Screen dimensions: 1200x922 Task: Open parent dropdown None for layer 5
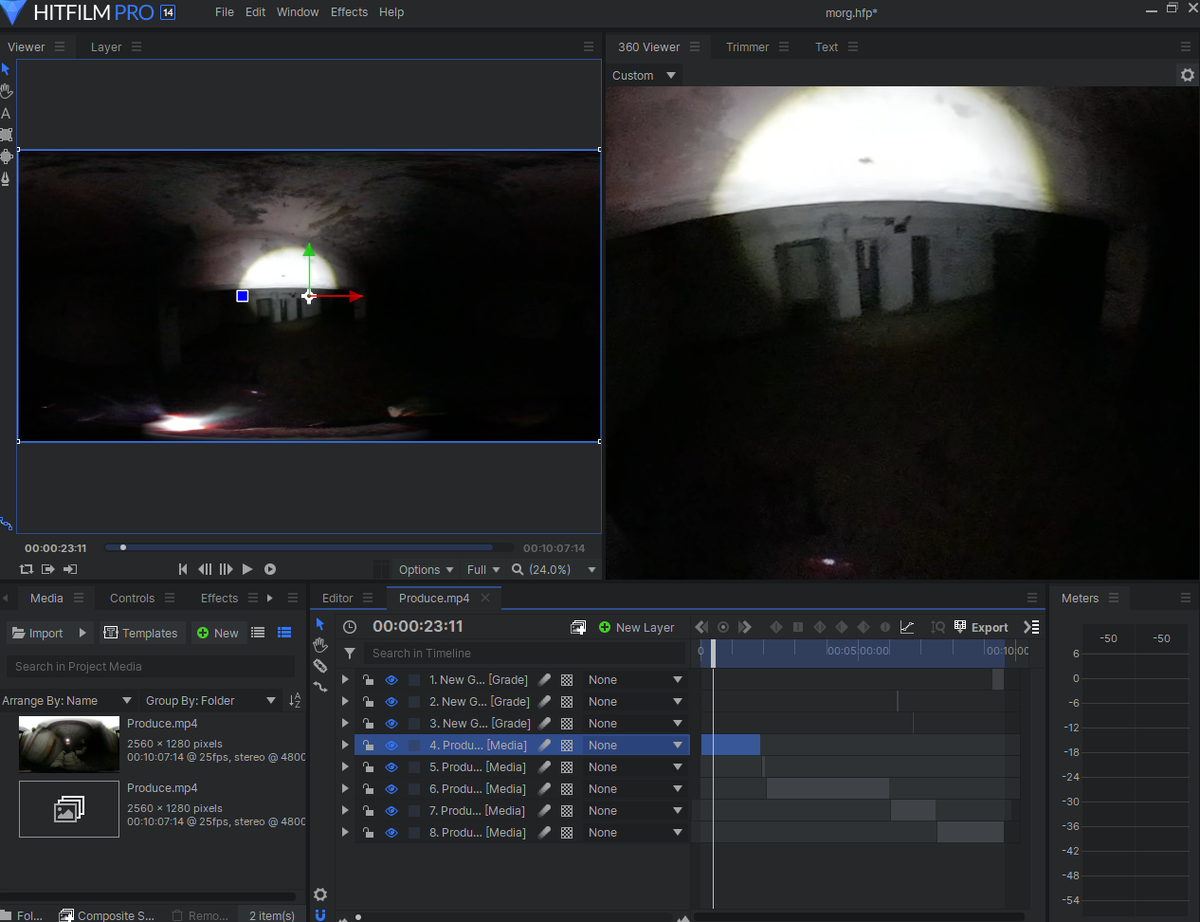point(636,767)
